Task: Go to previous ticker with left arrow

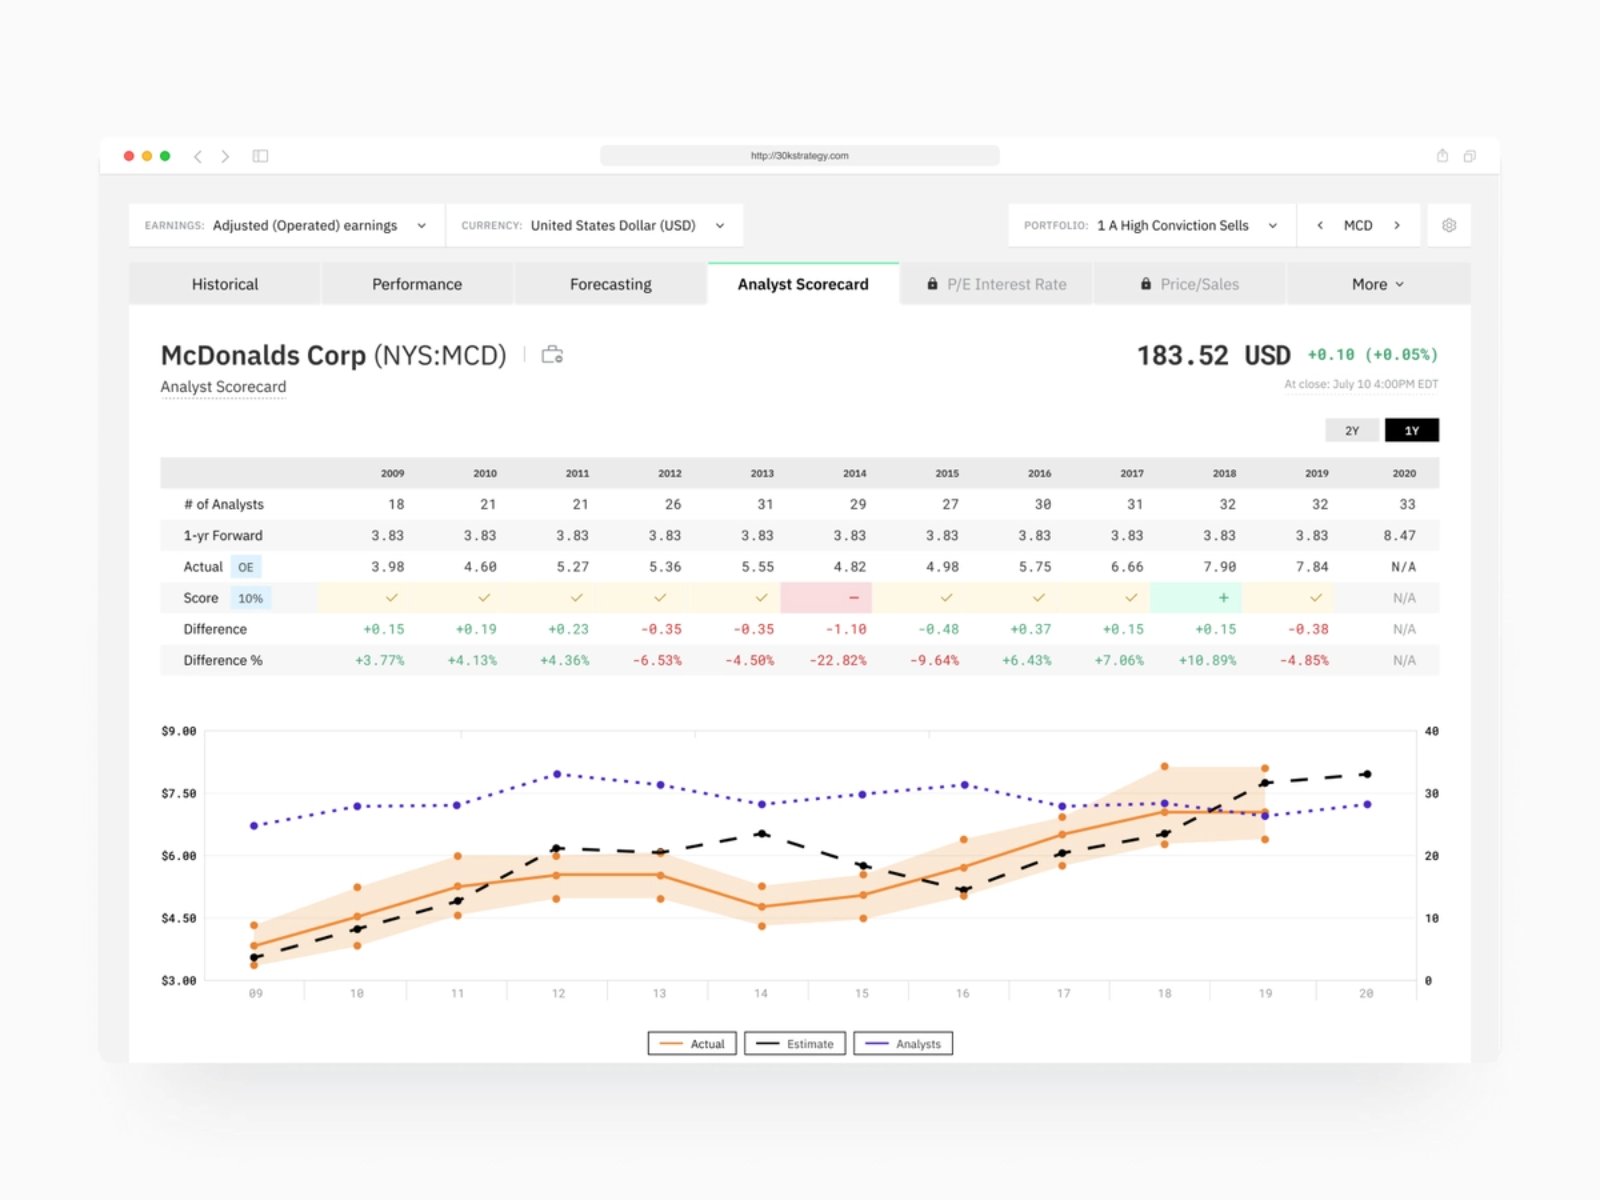Action: 1320,225
